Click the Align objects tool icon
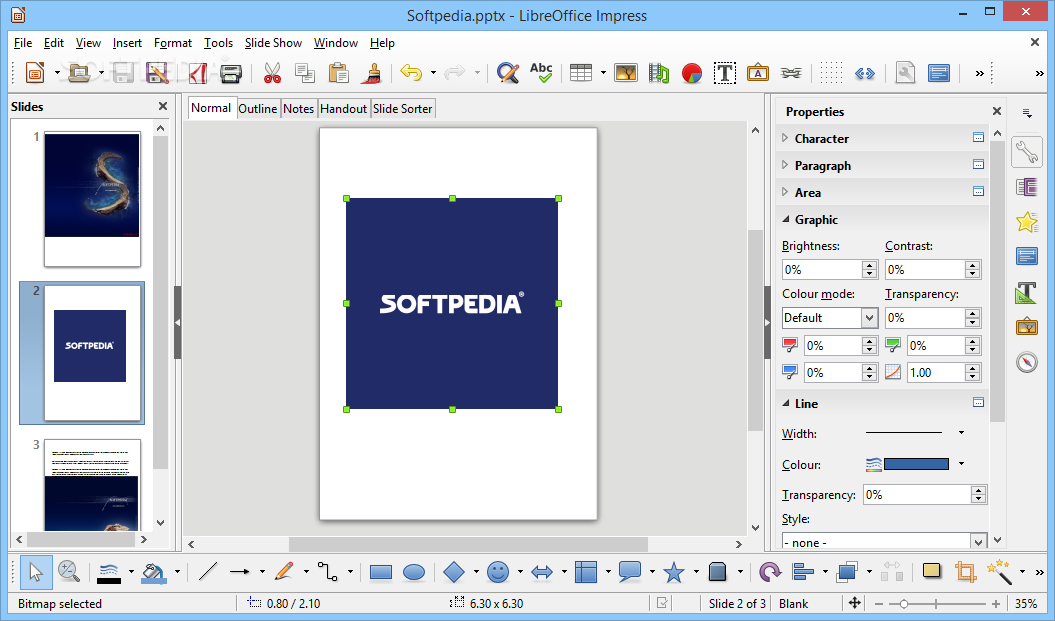 [803, 573]
